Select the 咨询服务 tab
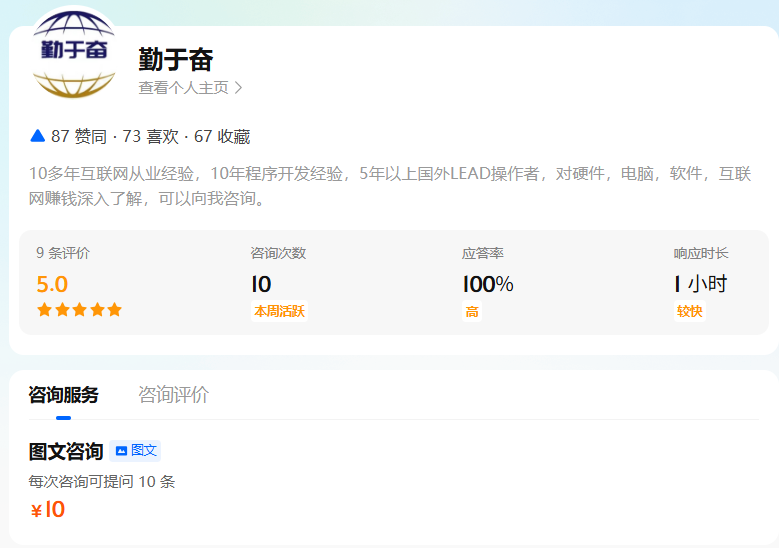This screenshot has height=548, width=779. tap(64, 395)
